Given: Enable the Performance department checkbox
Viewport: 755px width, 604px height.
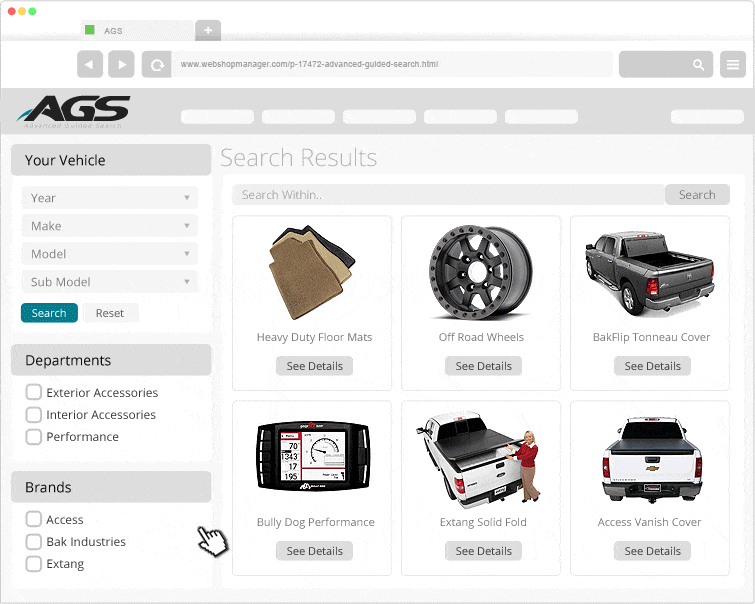Looking at the screenshot, I should (34, 437).
